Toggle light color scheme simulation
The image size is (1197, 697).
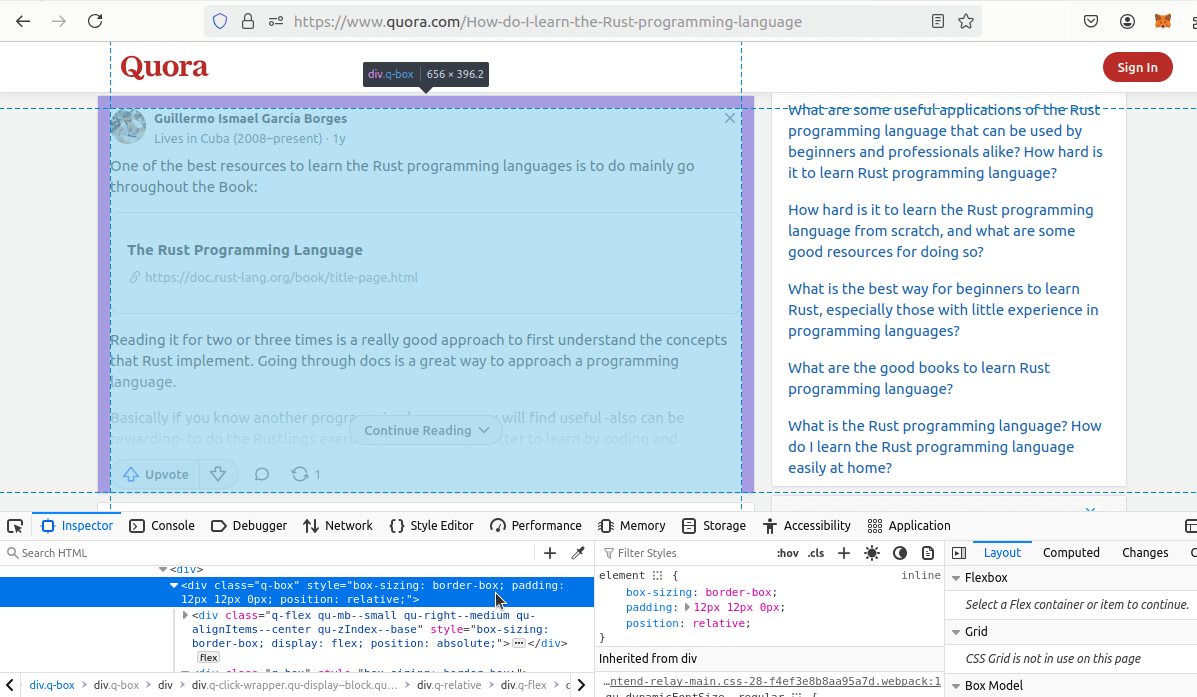click(x=872, y=553)
